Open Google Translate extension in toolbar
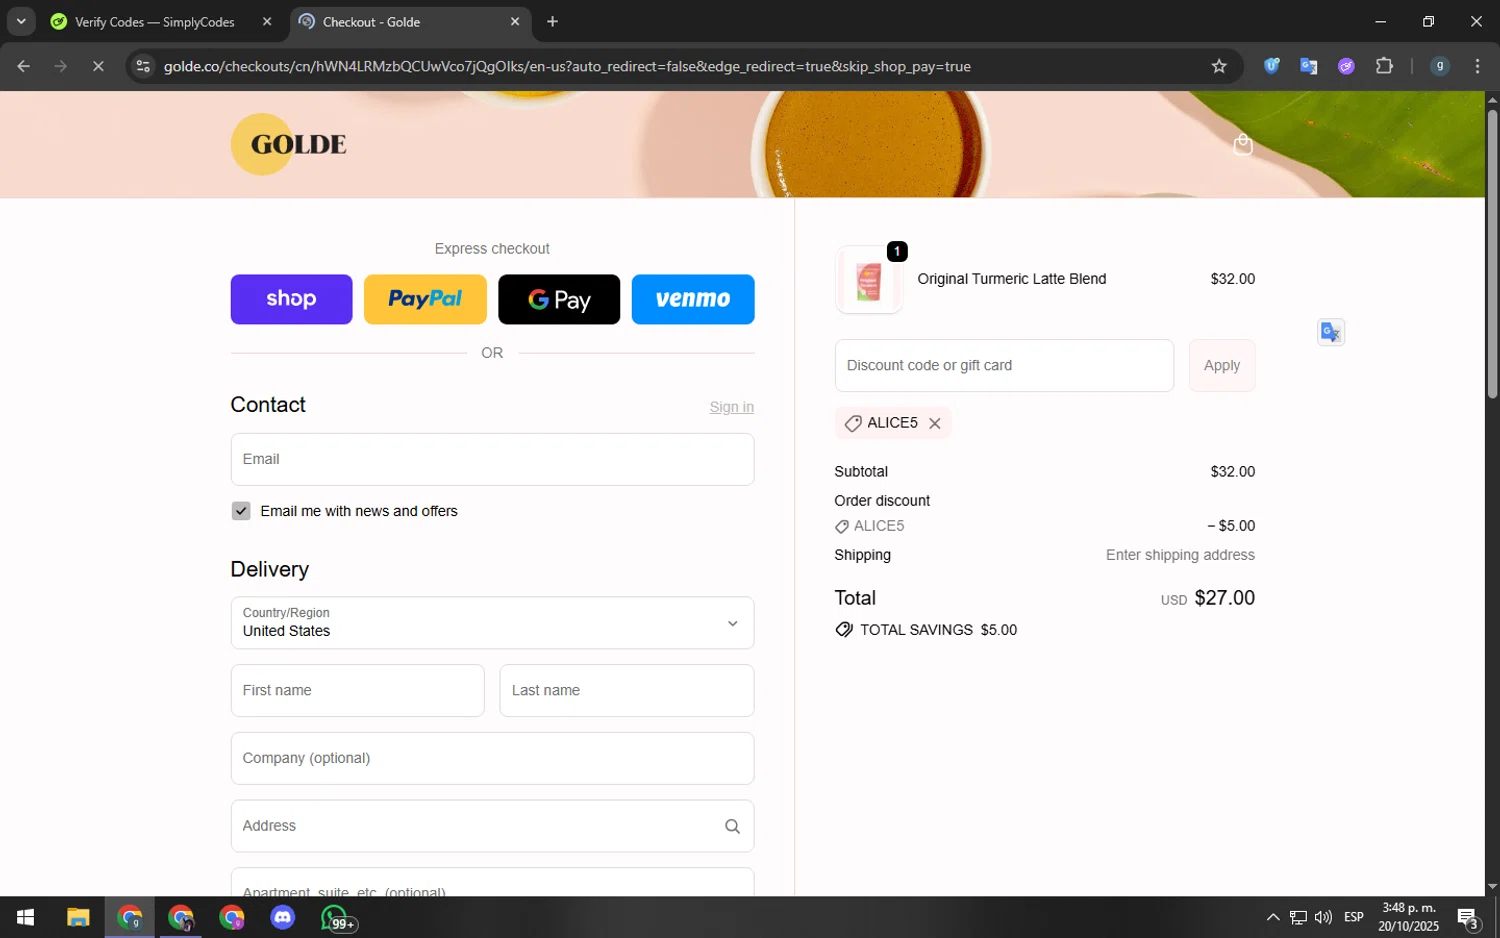Image resolution: width=1500 pixels, height=938 pixels. coord(1308,66)
